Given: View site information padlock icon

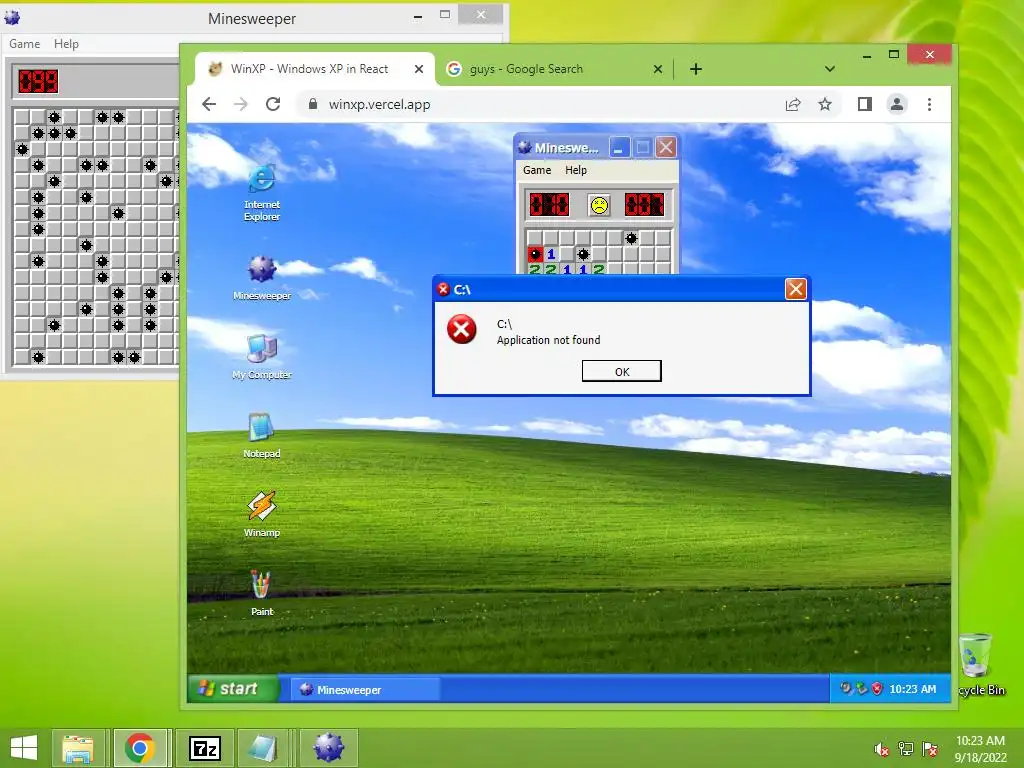Looking at the screenshot, I should (313, 104).
